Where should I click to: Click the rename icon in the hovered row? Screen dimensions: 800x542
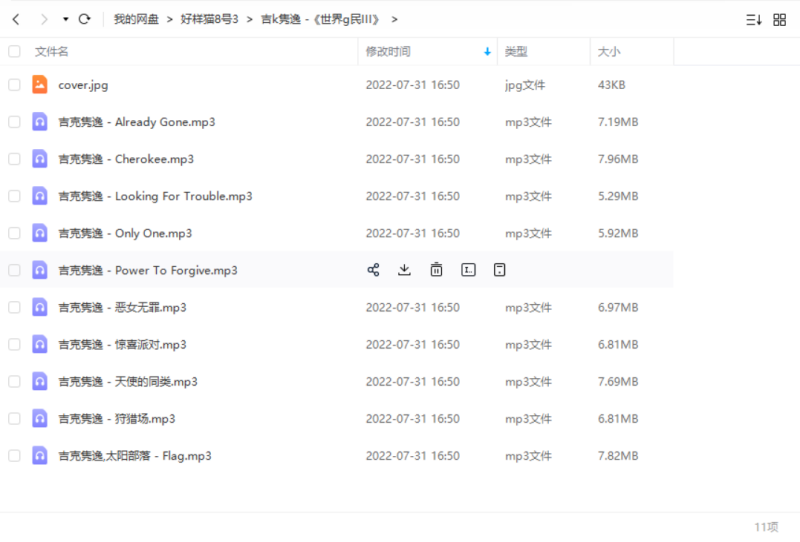coord(468,270)
